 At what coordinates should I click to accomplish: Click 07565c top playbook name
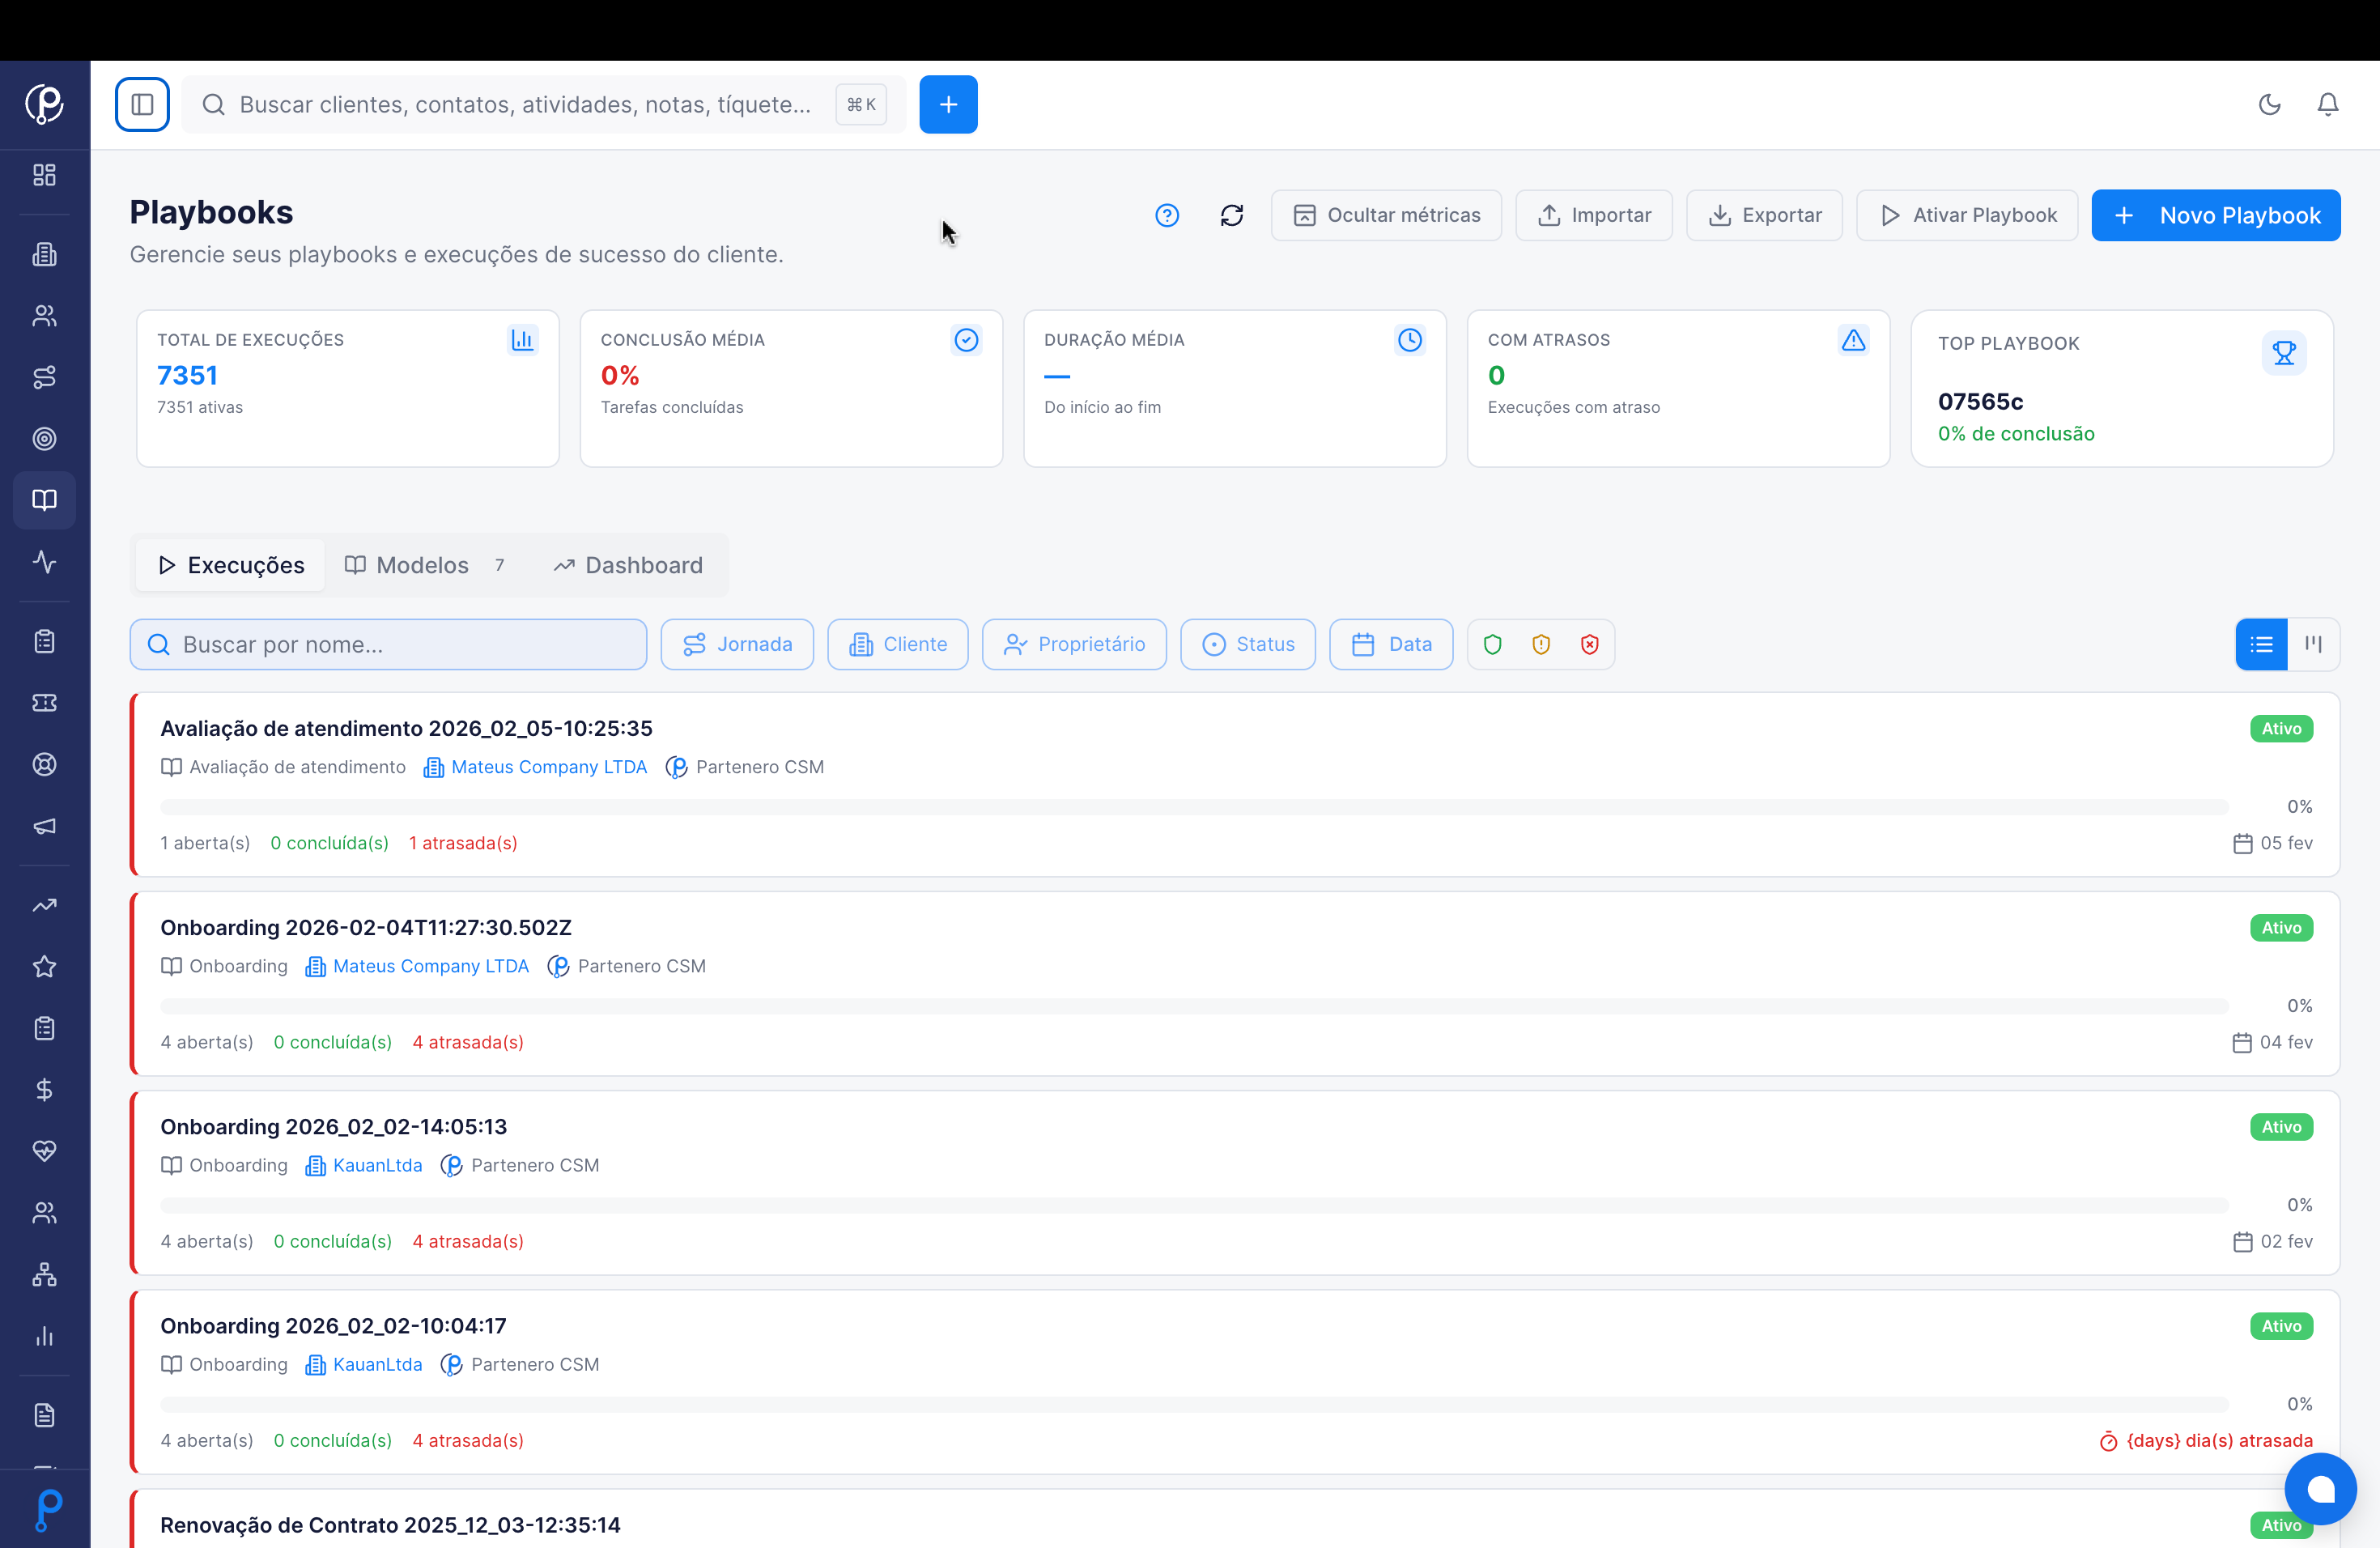pos(1980,401)
